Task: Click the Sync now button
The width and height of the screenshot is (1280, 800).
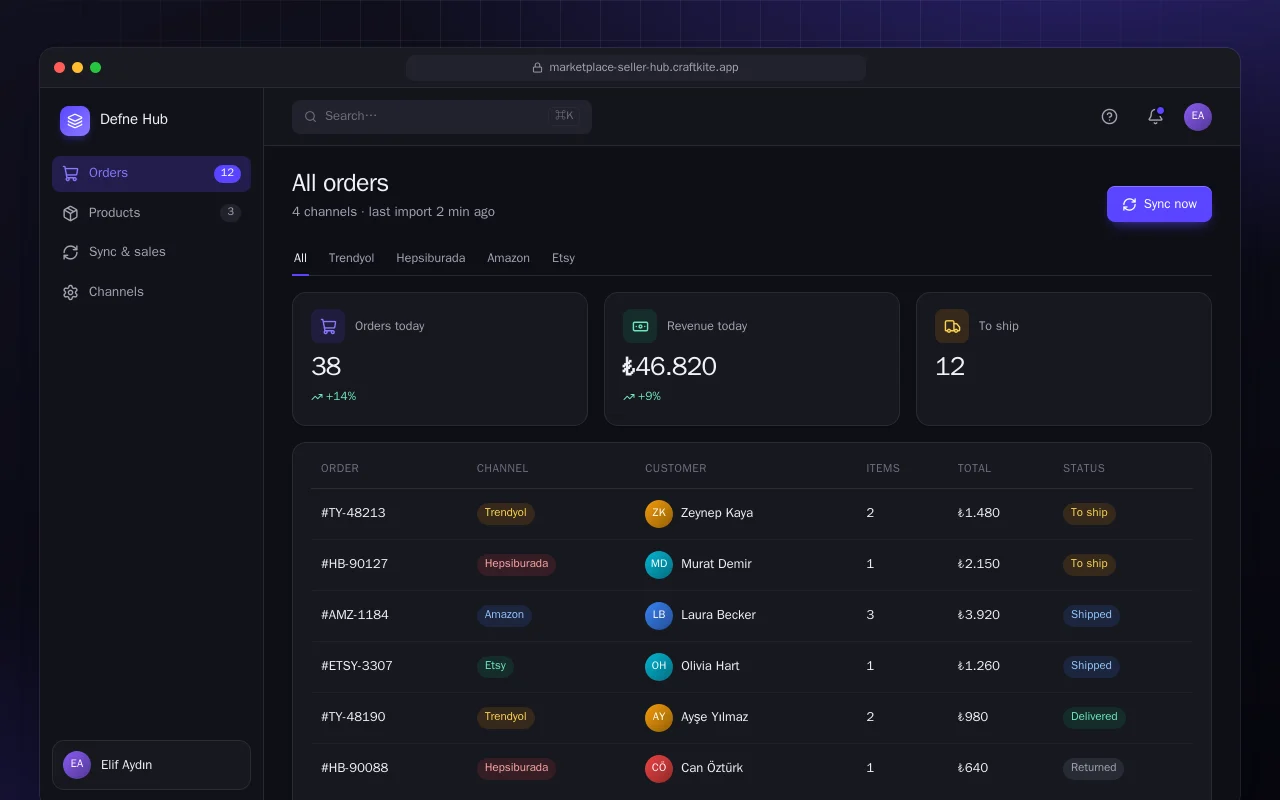Action: pos(1159,204)
